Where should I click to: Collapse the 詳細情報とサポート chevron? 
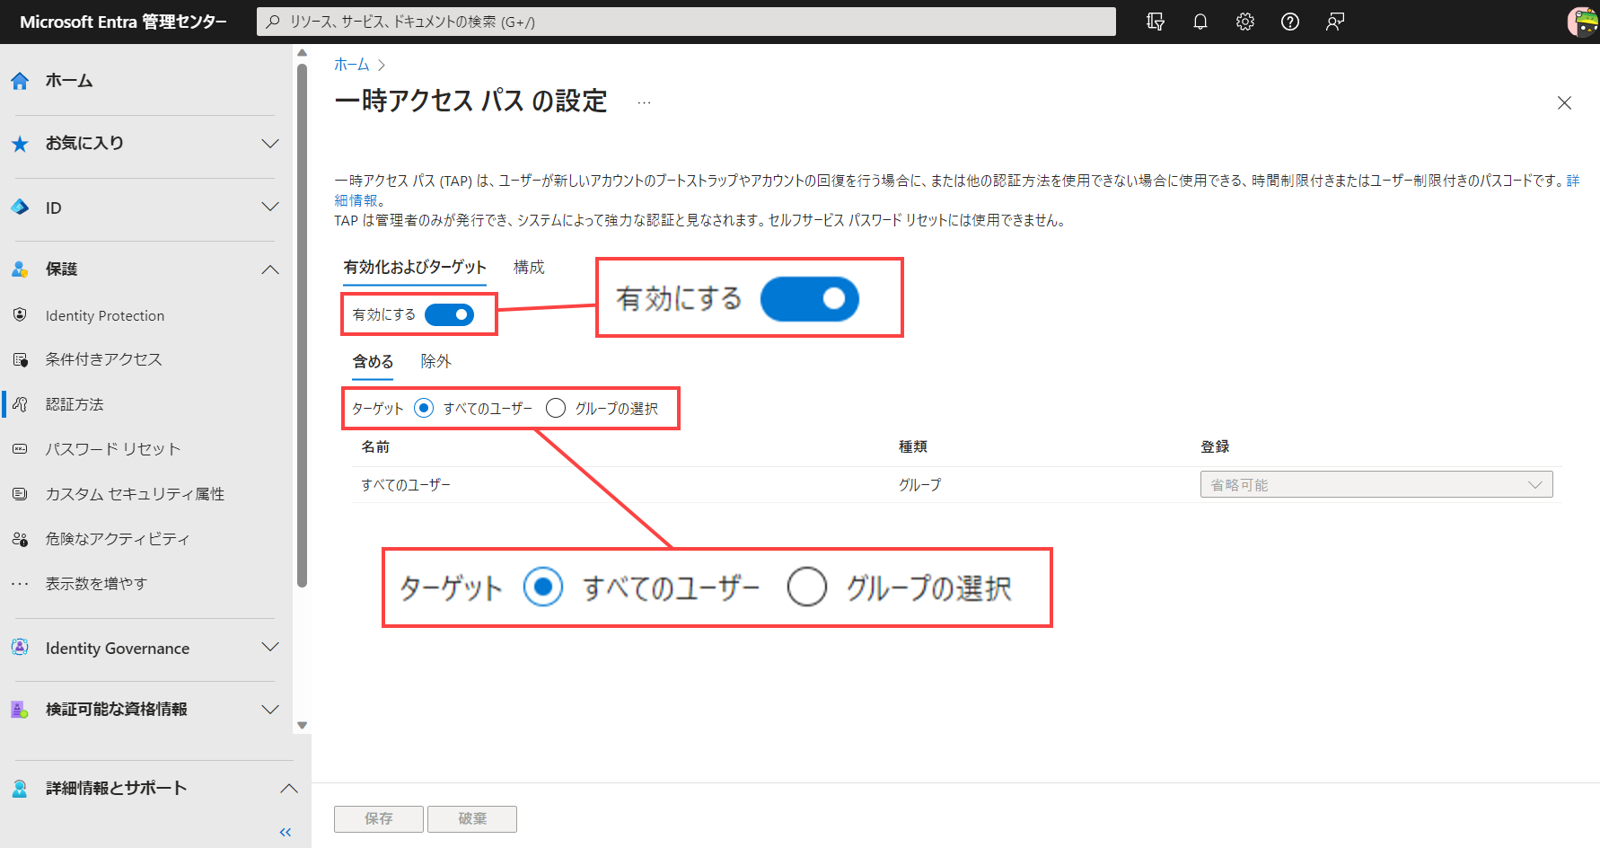[288, 788]
